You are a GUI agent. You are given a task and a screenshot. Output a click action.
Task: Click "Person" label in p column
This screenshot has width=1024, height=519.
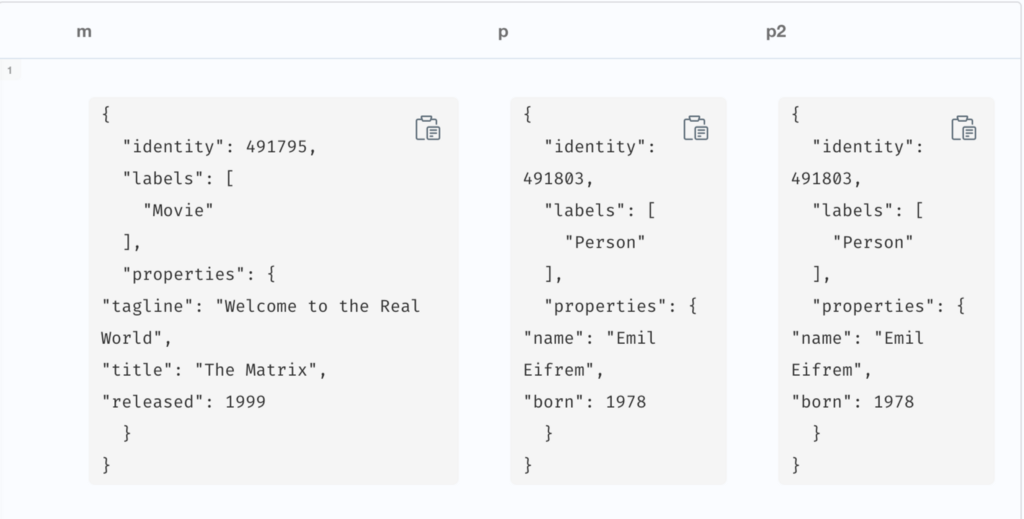pos(605,242)
